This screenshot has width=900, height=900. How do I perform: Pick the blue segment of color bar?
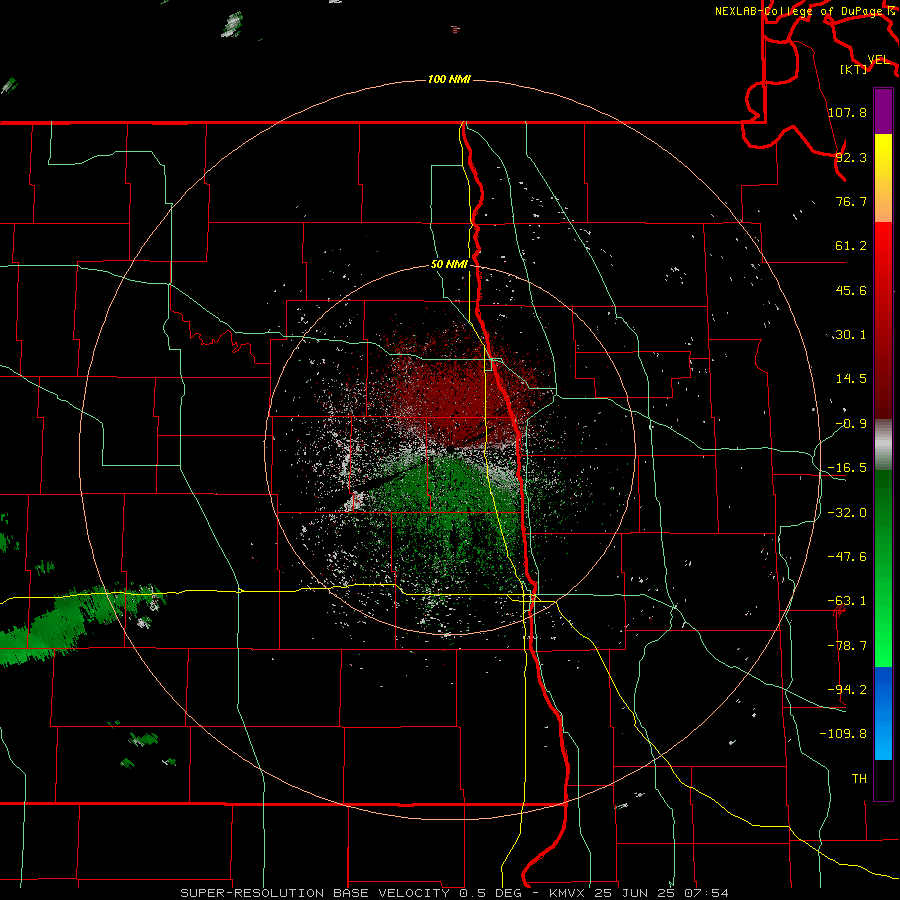pos(883,713)
